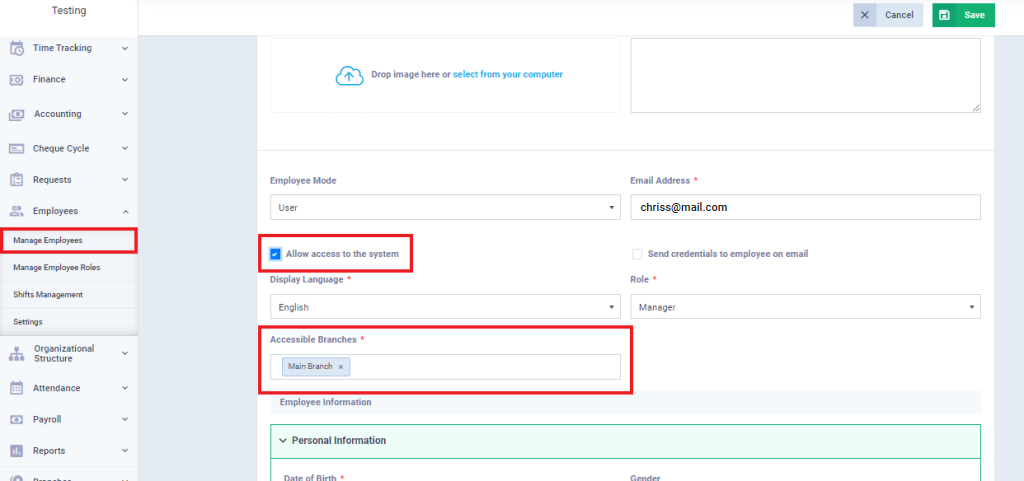
Task: Expand the Cheque Cycle menu chevron
Action: tap(125, 149)
